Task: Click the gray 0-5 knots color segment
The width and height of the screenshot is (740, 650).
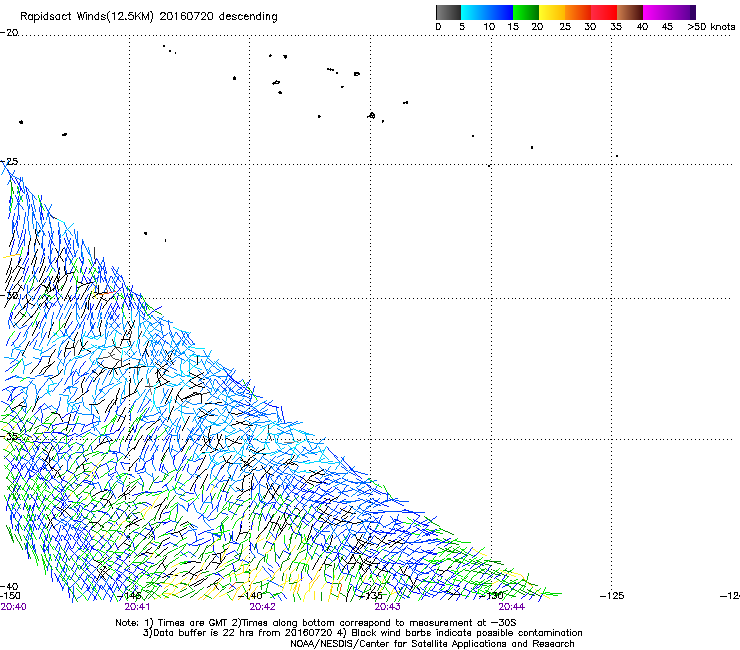Action: (x=448, y=12)
